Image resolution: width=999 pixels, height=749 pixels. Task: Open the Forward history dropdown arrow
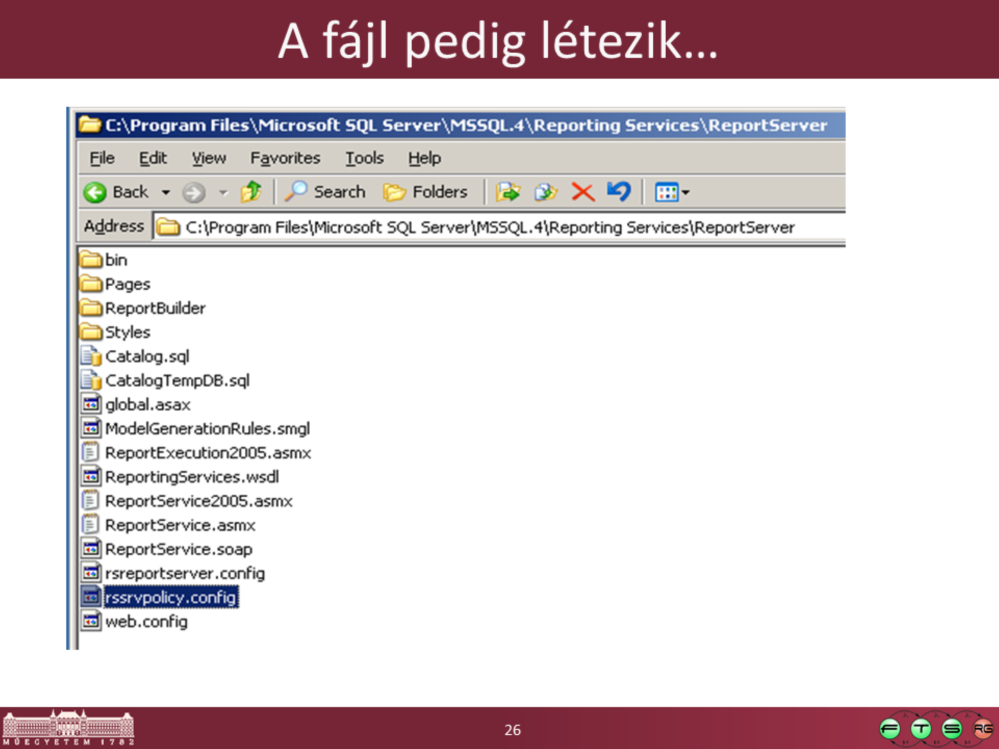click(x=223, y=192)
